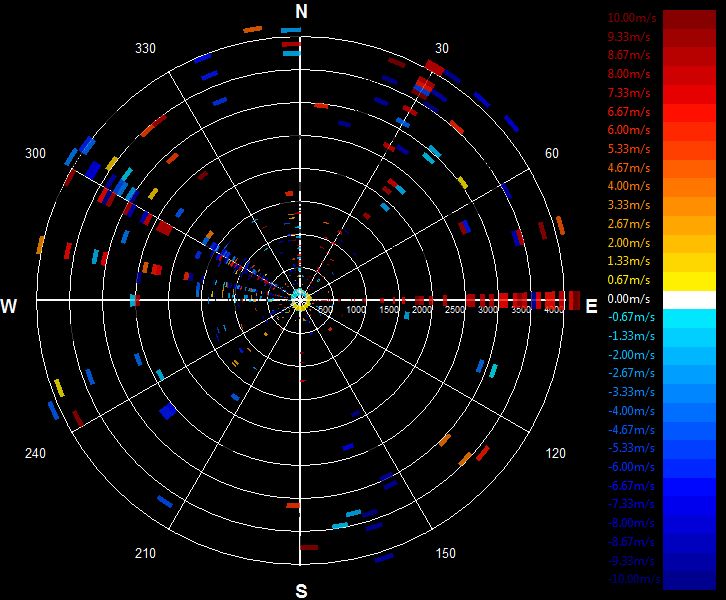Click the N compass label
Viewport: 726px width, 600px height.
[x=301, y=11]
